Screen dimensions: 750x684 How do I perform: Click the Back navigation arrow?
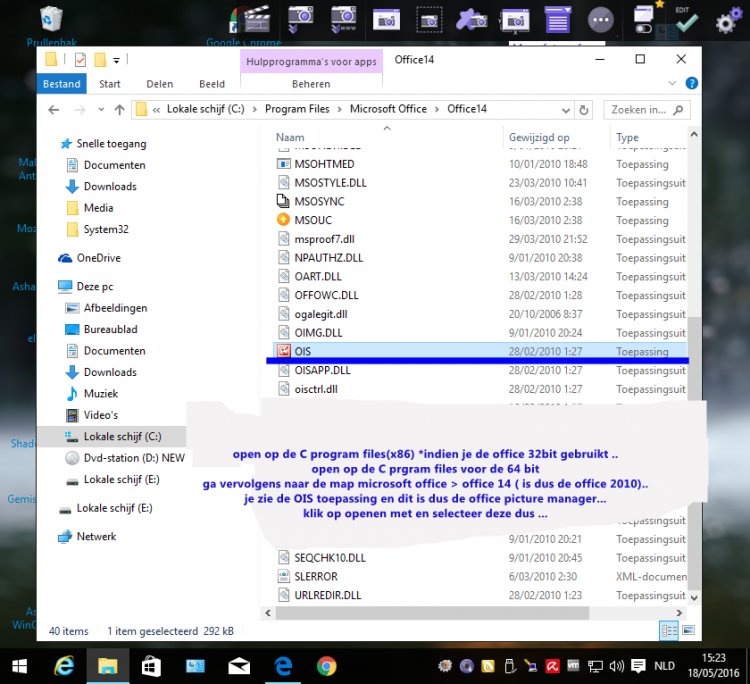[x=53, y=109]
